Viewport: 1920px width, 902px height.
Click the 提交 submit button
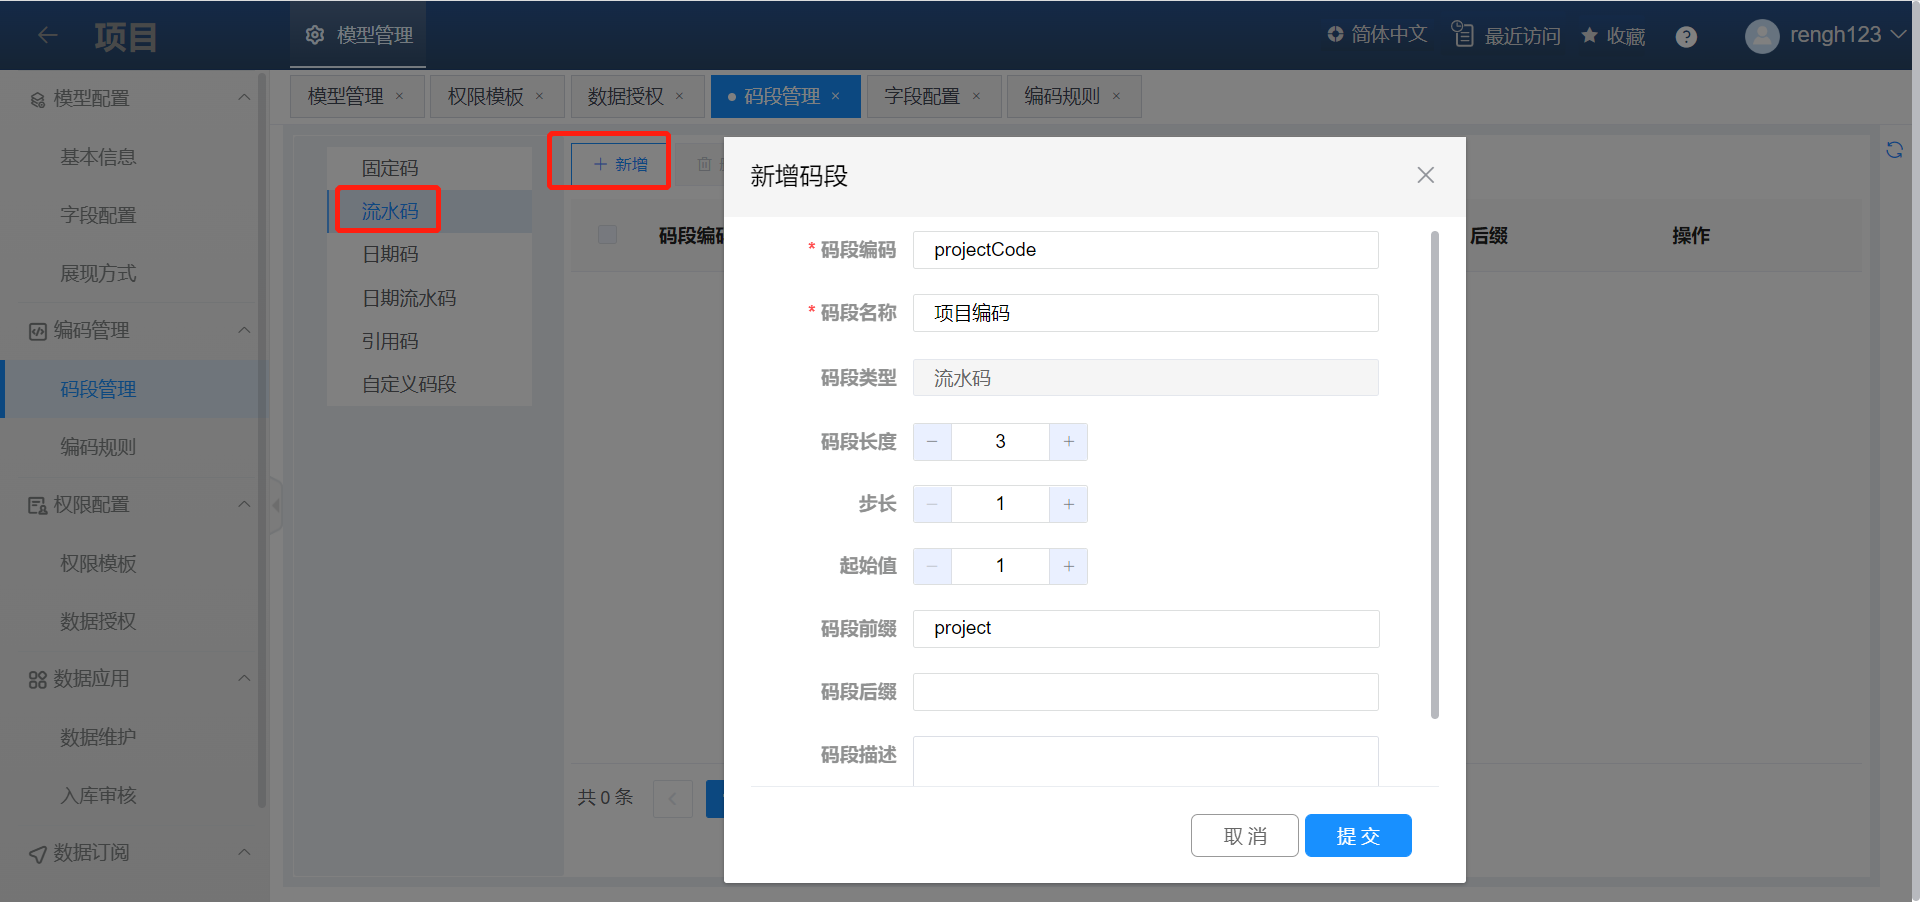click(x=1357, y=836)
